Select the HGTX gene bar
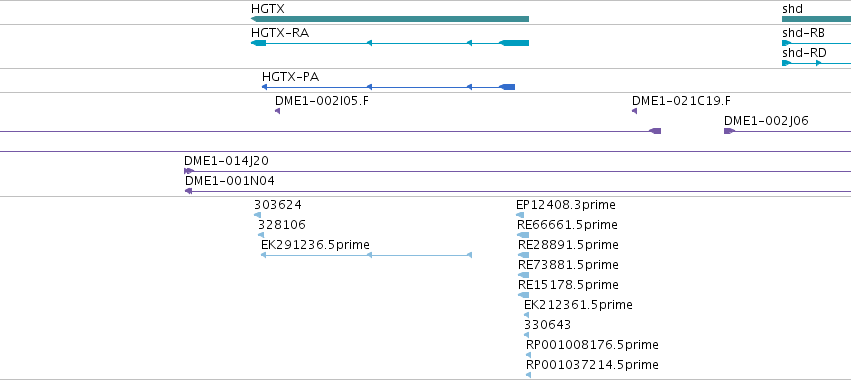Image resolution: width=851 pixels, height=380 pixels. click(x=390, y=19)
